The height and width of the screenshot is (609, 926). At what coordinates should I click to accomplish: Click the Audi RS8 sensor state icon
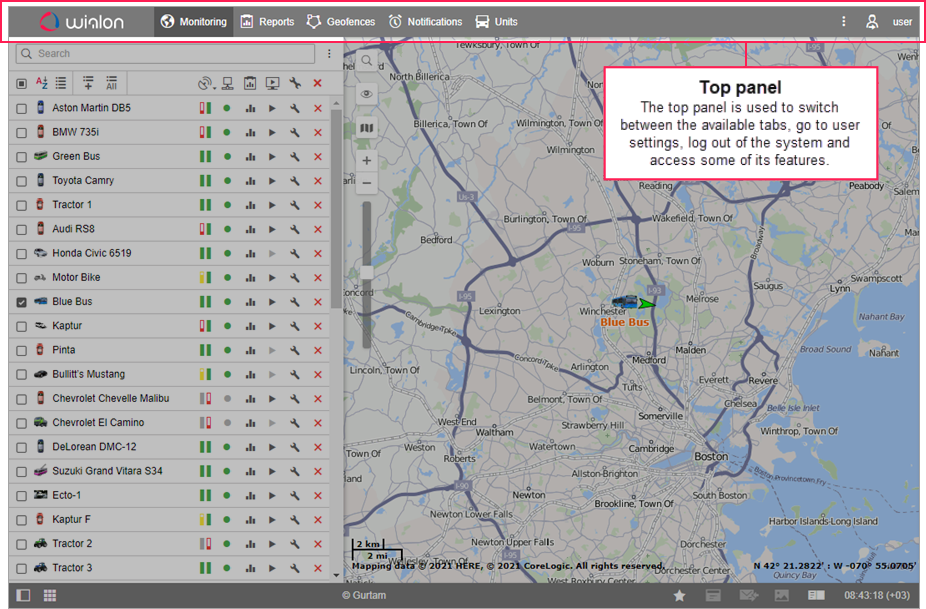point(205,229)
